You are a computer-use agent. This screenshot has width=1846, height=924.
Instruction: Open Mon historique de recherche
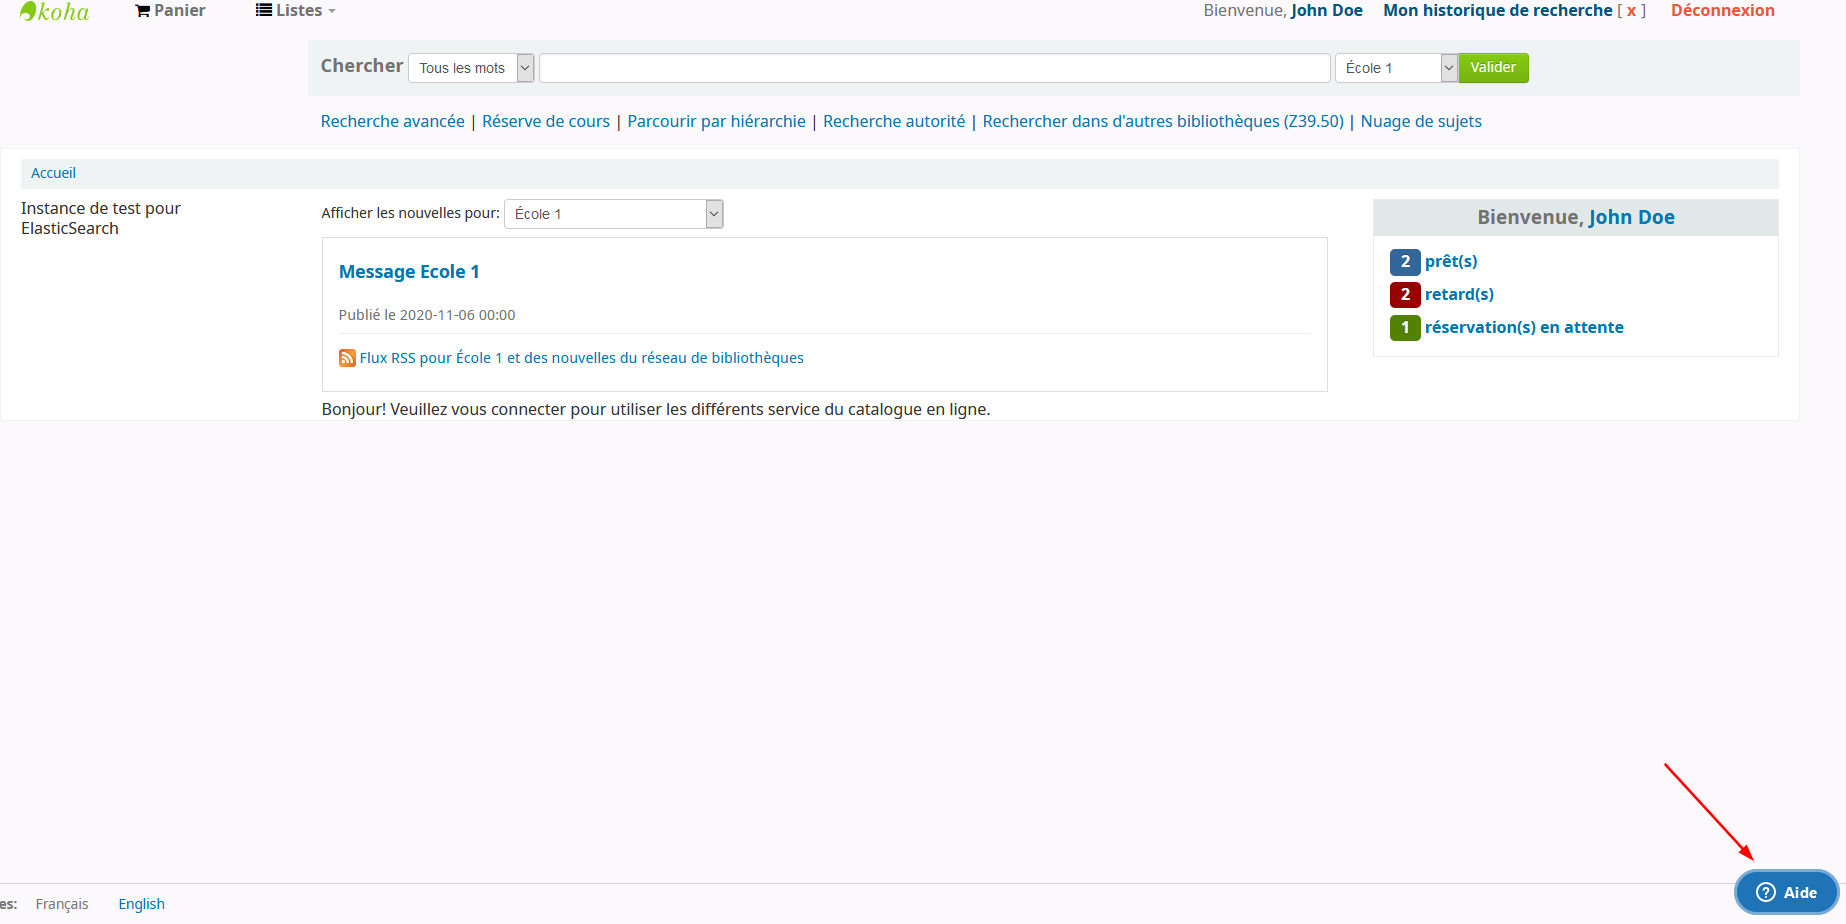coord(1497,10)
